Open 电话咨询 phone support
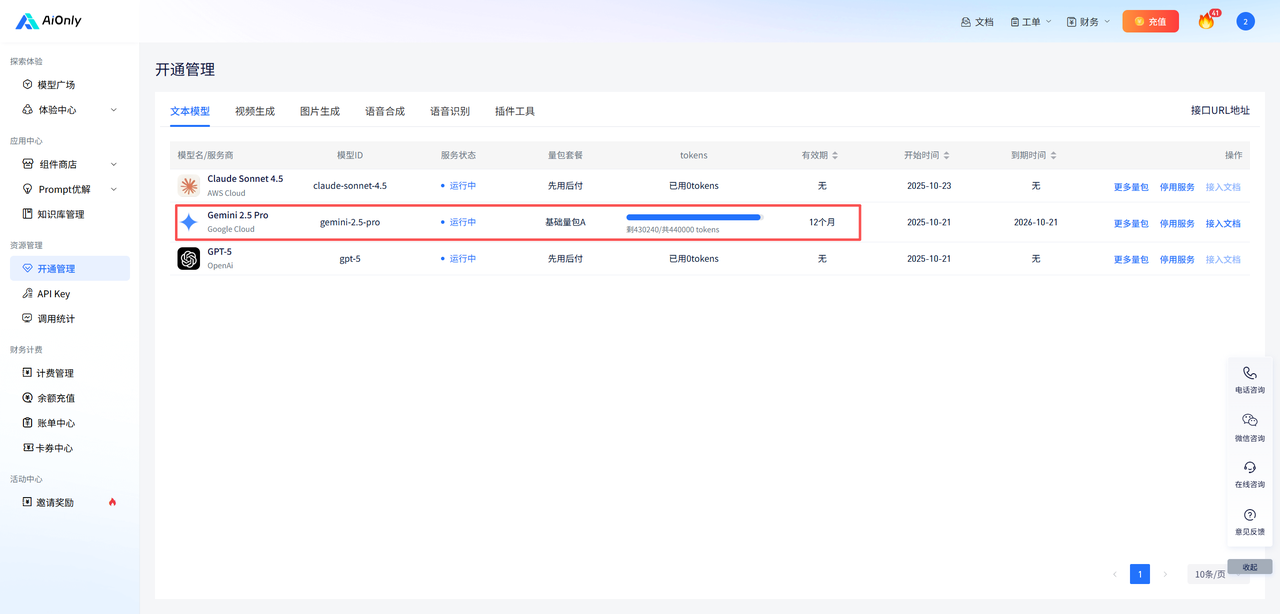This screenshot has height=614, width=1280. 1250,380
